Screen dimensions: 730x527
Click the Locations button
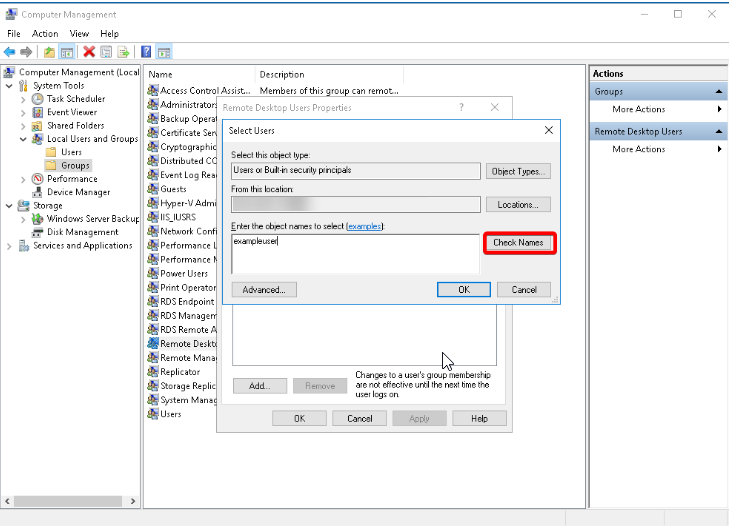pos(518,204)
